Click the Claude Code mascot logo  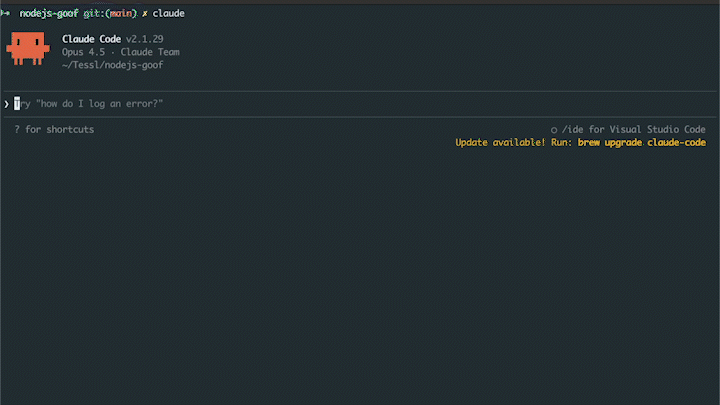coord(28,48)
